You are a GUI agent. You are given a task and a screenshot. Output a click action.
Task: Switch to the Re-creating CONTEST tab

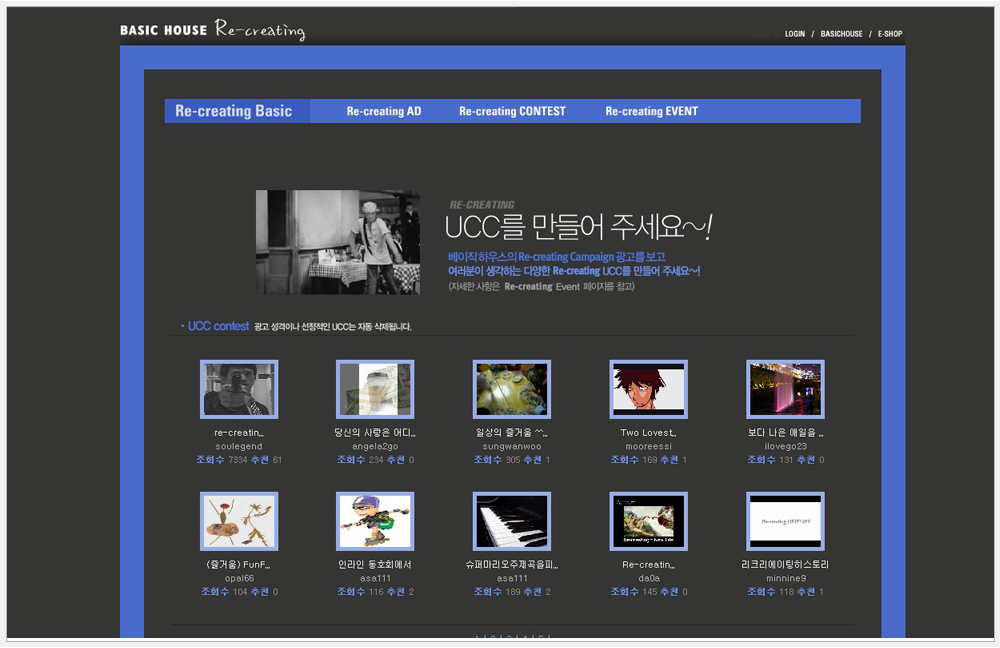tap(512, 111)
